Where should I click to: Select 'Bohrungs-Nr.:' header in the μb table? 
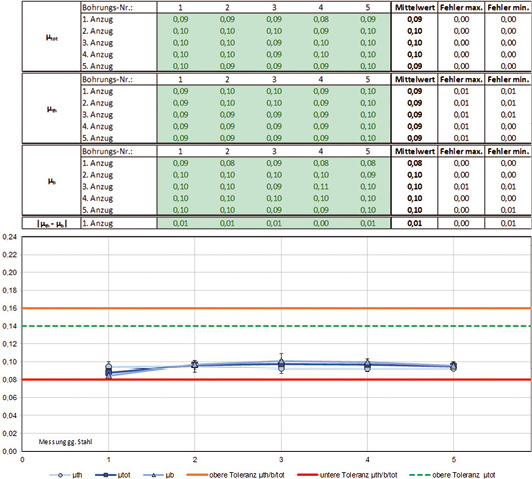107,151
